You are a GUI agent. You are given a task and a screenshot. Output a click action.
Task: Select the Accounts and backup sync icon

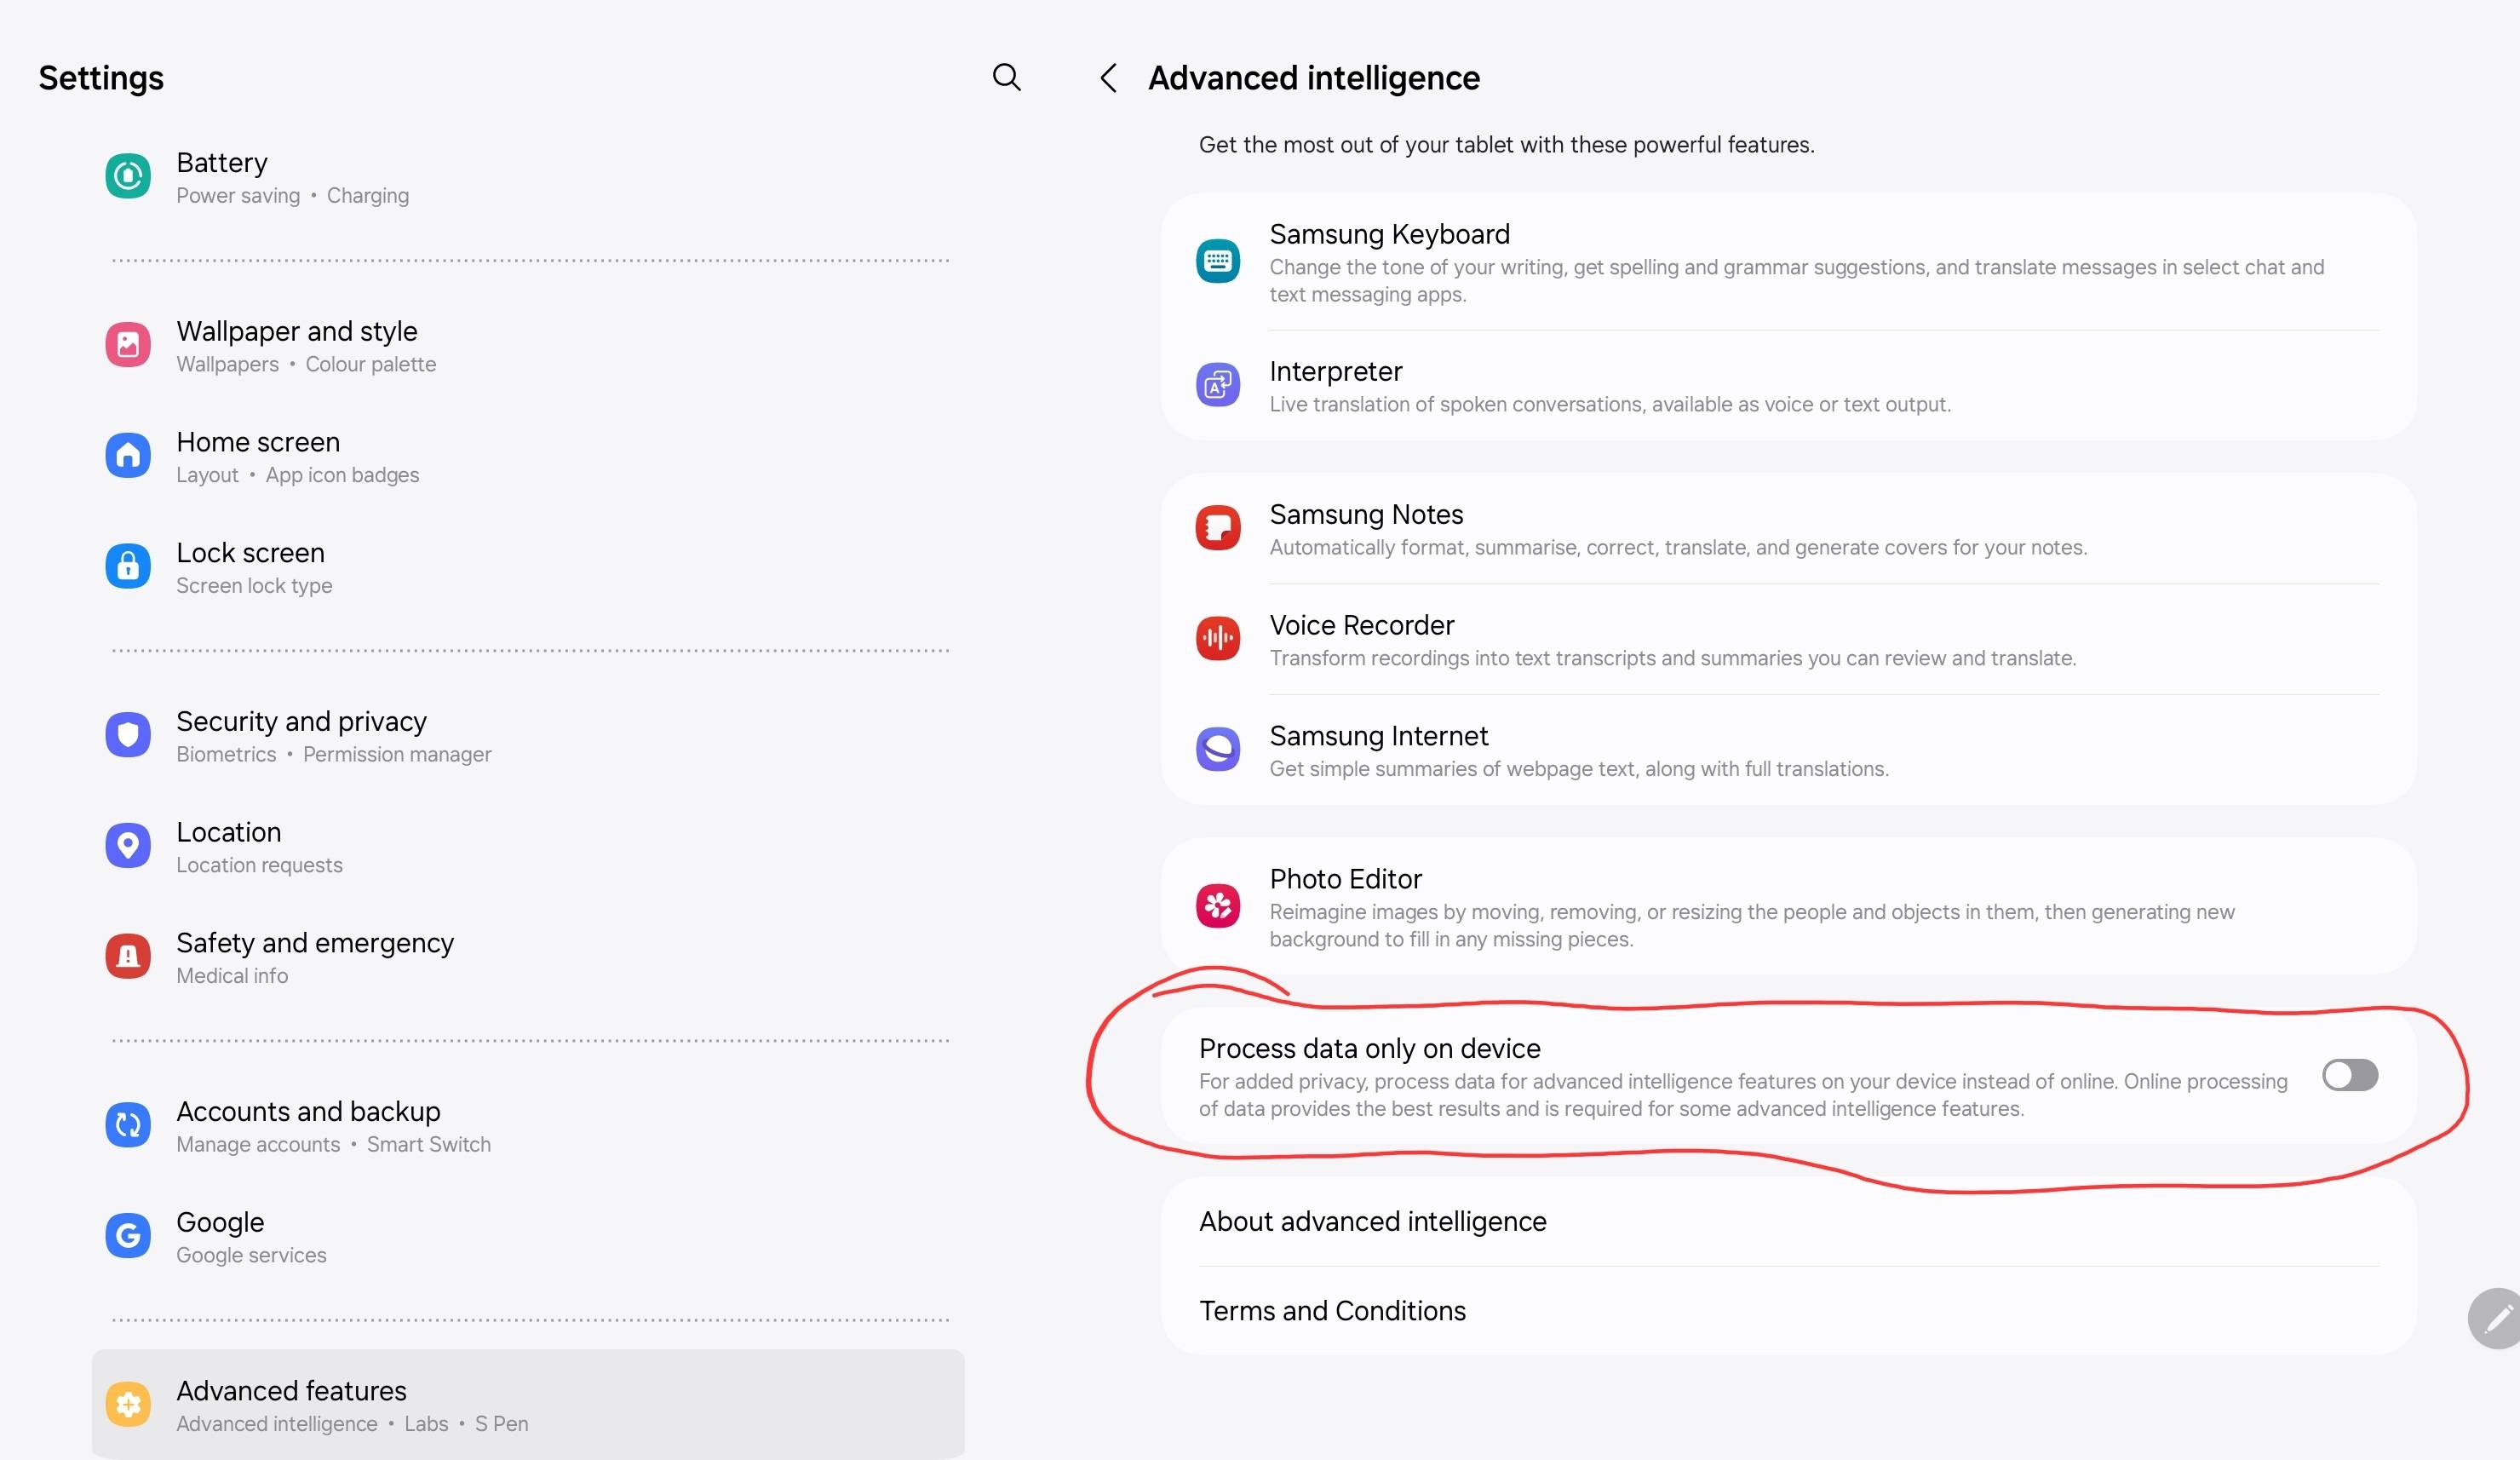(128, 1125)
